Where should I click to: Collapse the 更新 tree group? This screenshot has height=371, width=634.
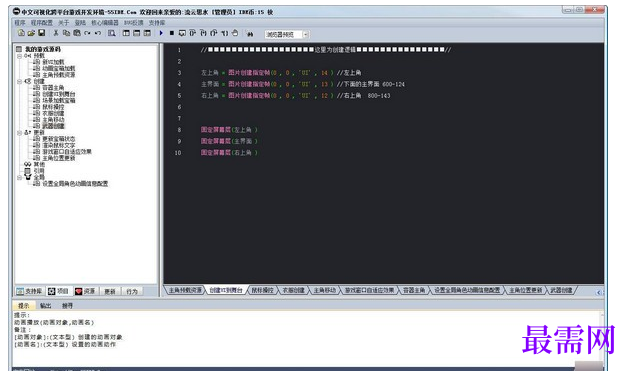(19, 133)
